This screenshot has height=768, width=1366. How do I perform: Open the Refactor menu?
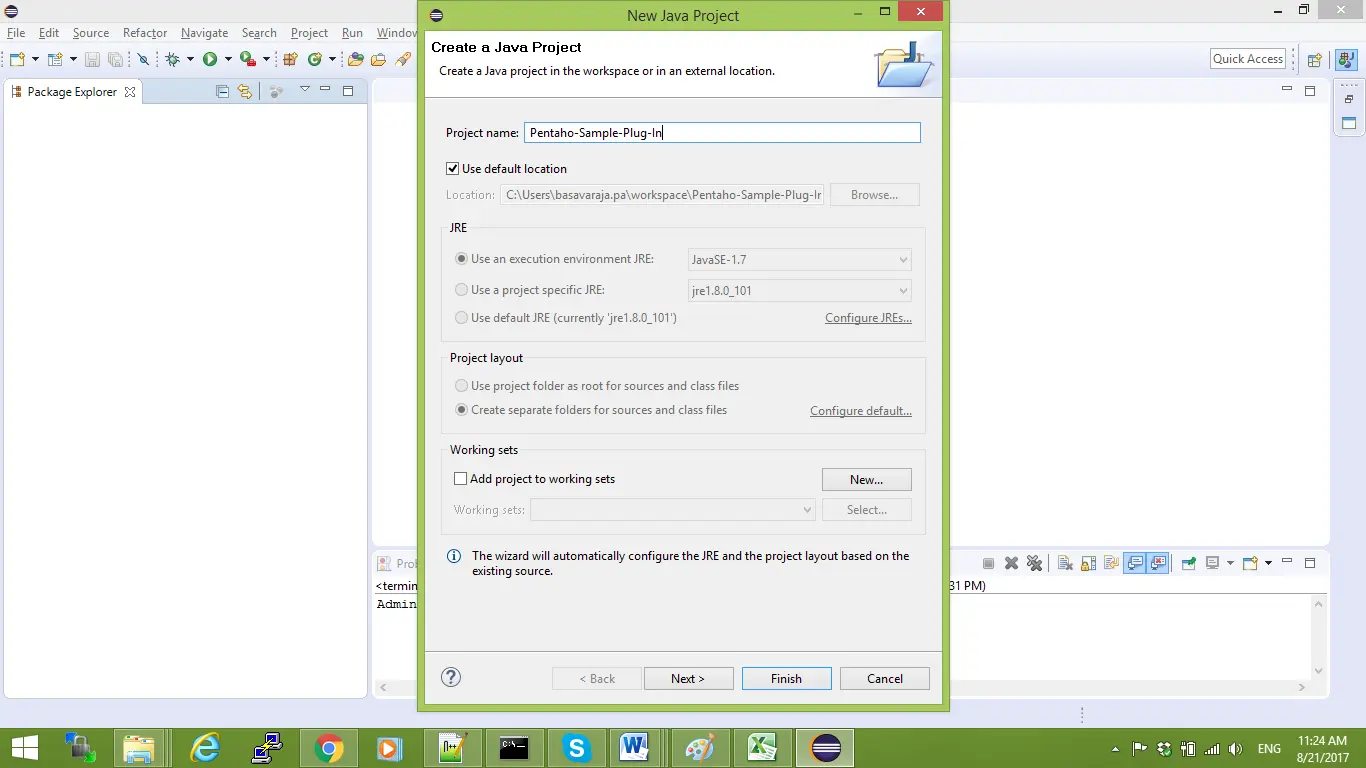click(145, 33)
